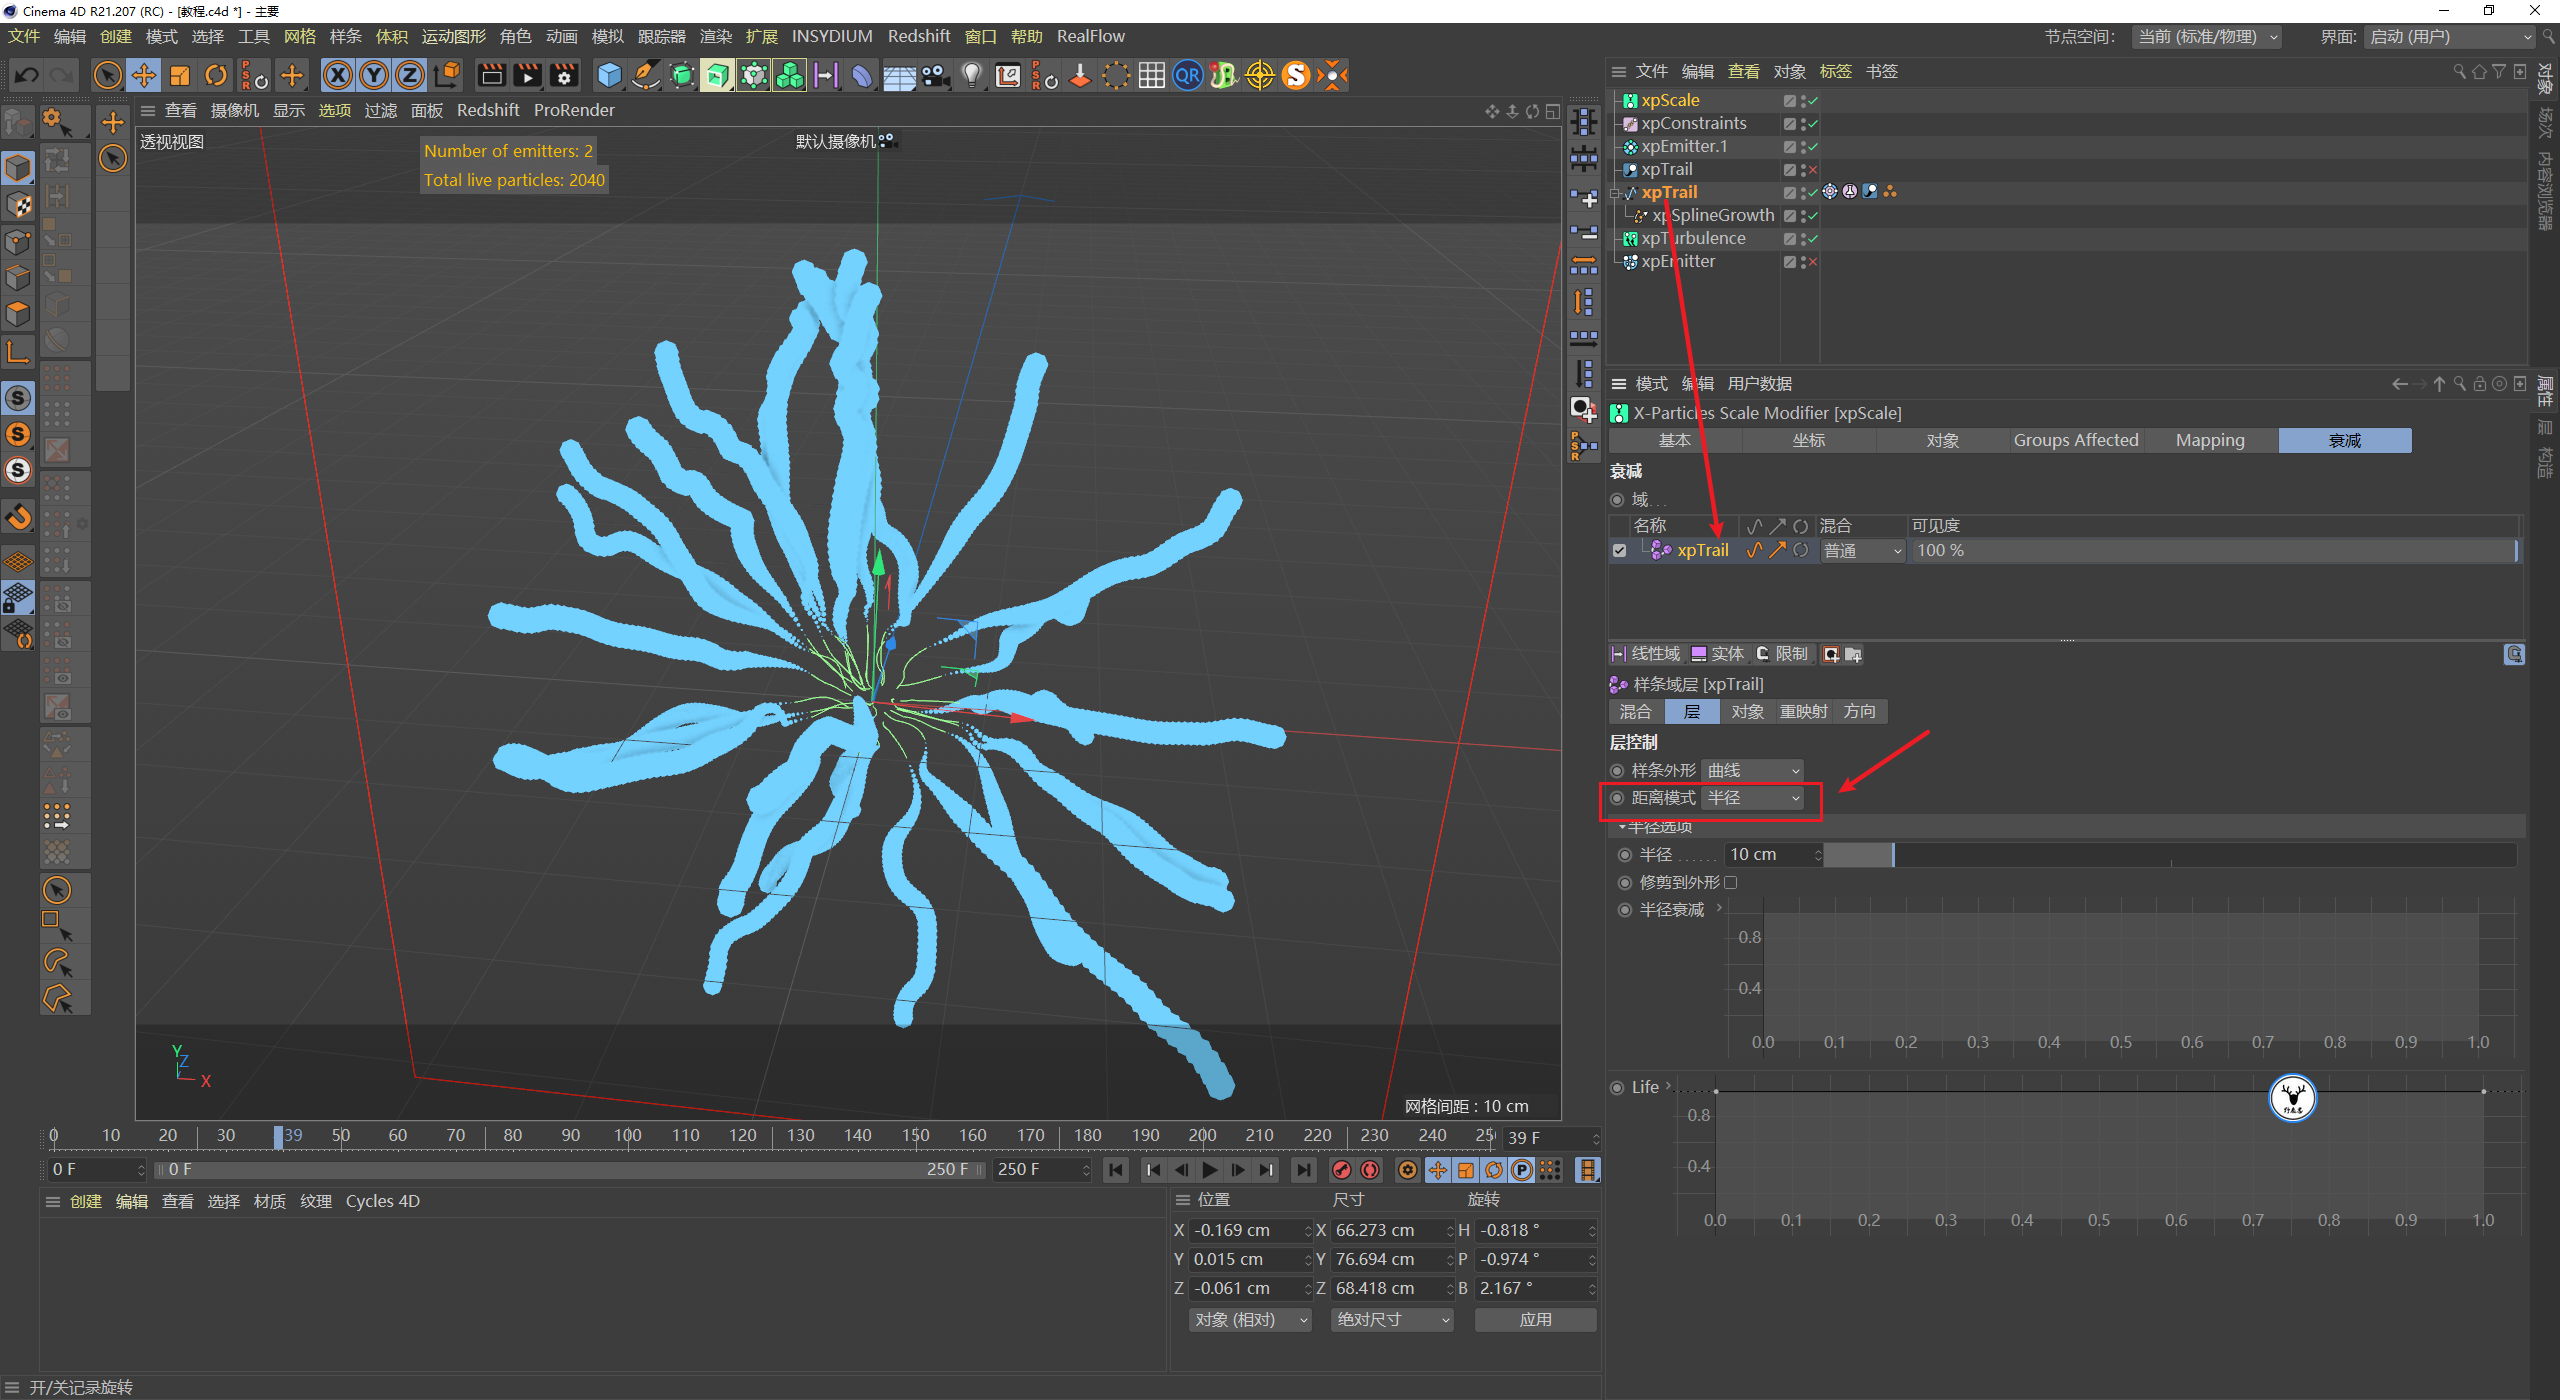
Task: Add a cube primitive object
Action: click(x=610, y=75)
